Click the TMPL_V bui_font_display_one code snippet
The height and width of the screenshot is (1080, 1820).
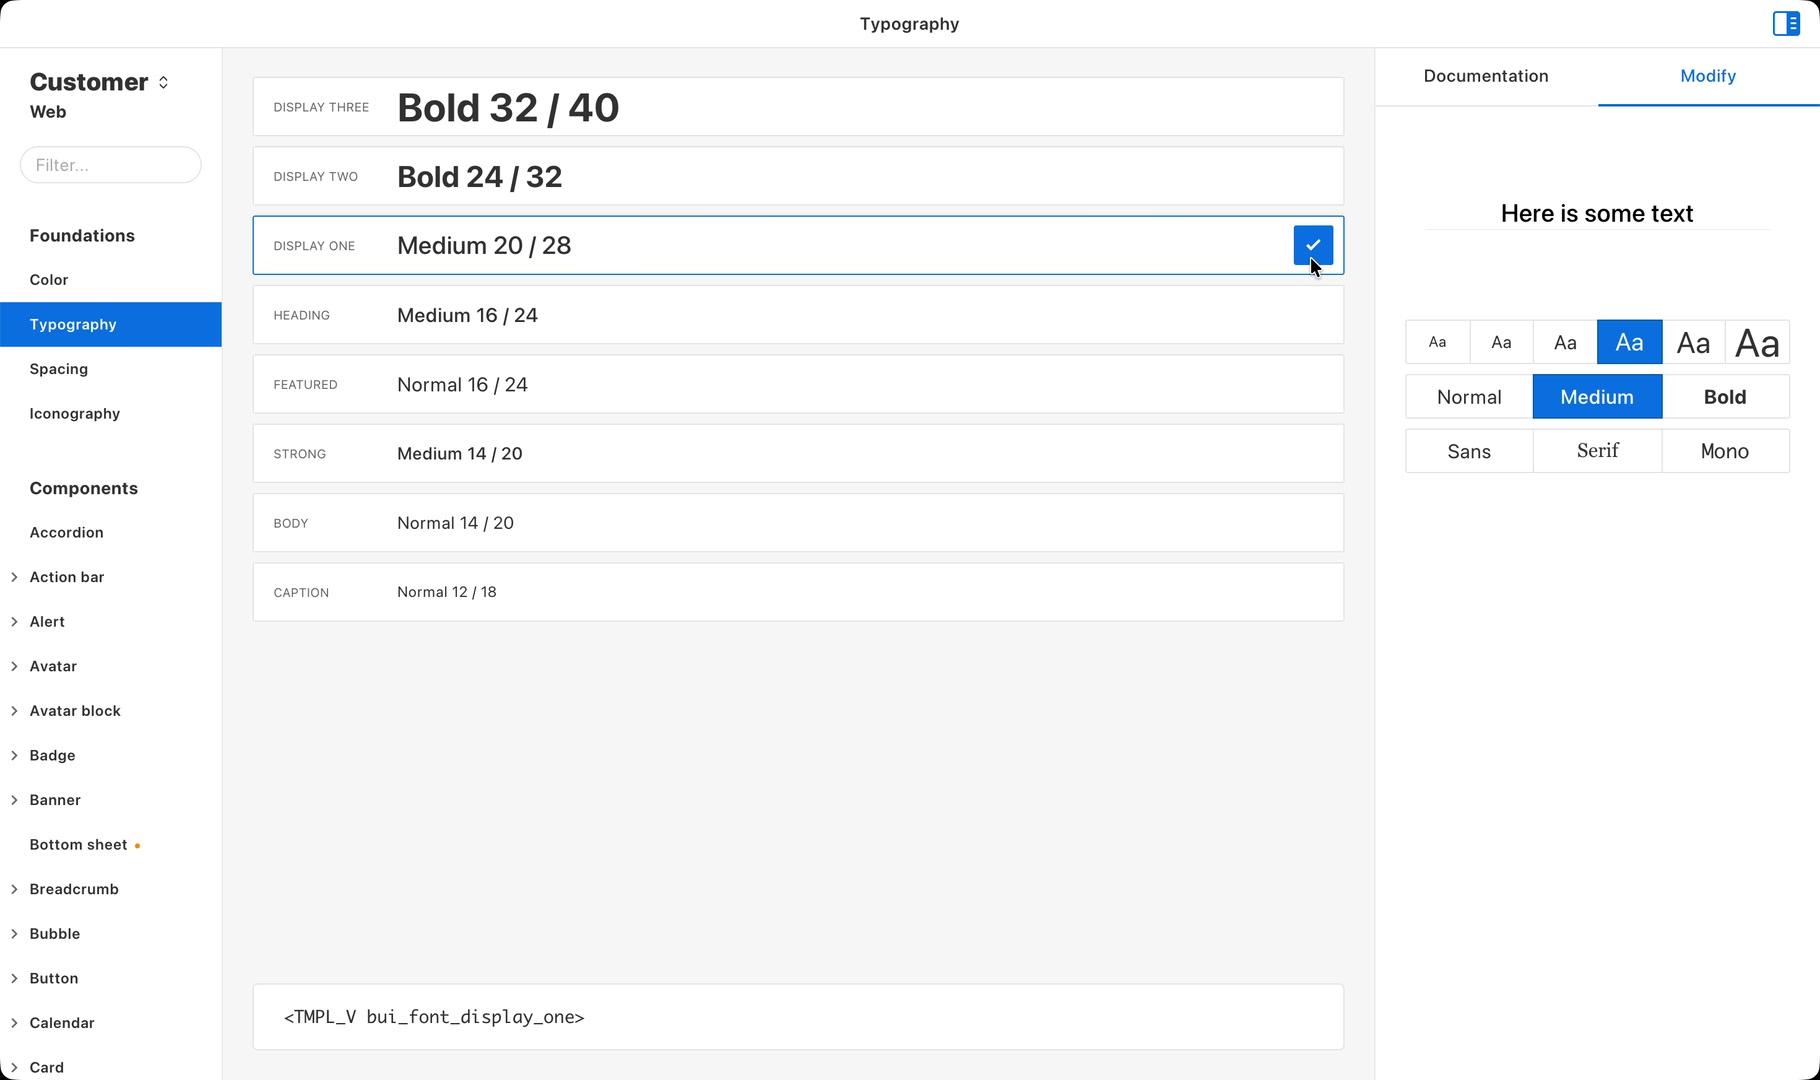(x=798, y=1017)
